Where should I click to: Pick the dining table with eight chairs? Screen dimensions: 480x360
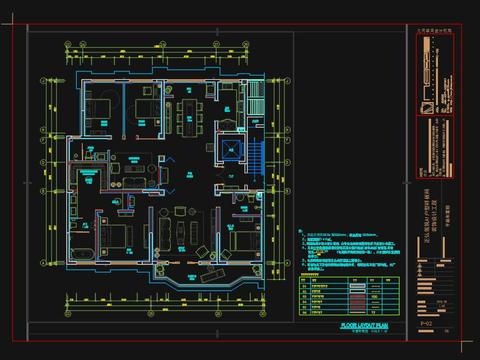pos(189,117)
